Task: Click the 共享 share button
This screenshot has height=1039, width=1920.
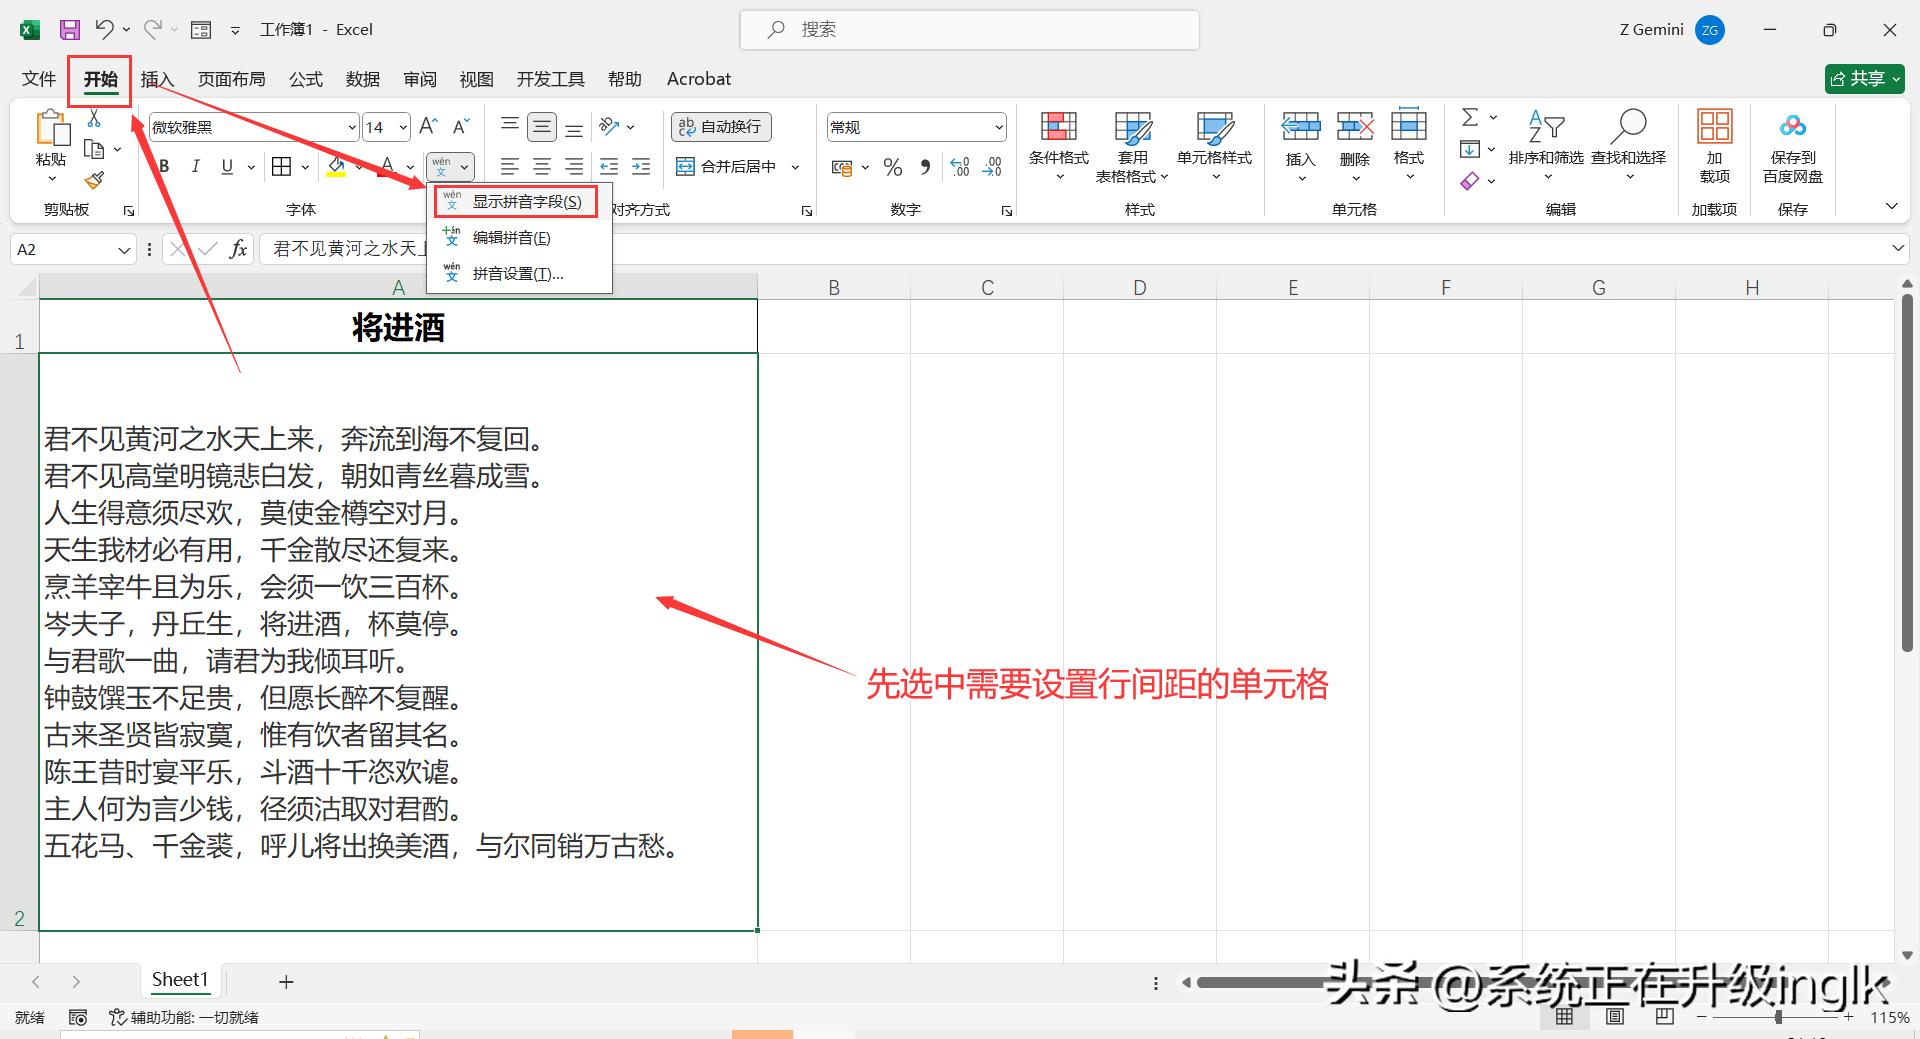Action: click(1863, 78)
